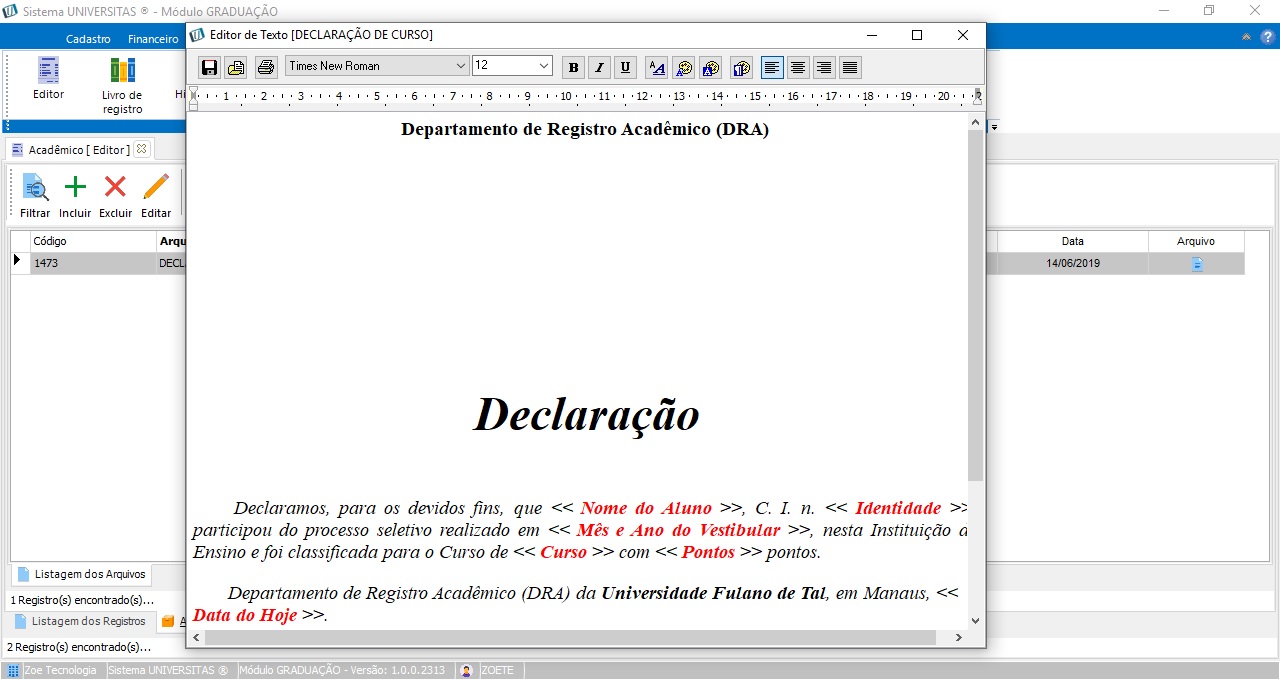Viewport: 1280px width, 680px height.
Task: Click the row indicator arrow for record 1473
Action: coord(17,261)
